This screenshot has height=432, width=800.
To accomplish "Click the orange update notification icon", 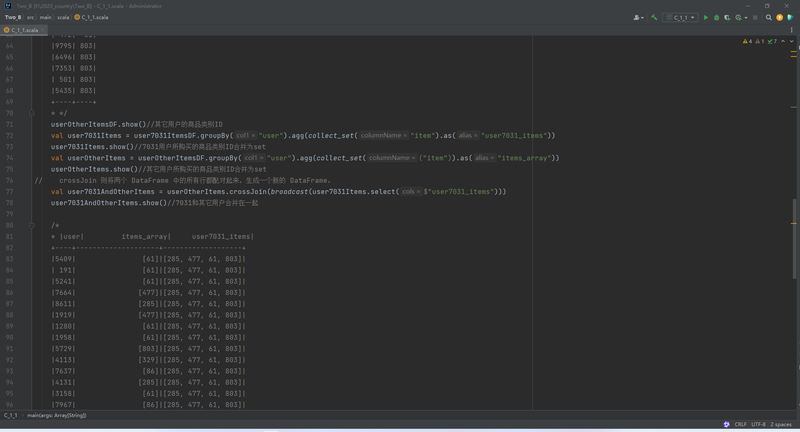I will (x=780, y=17).
